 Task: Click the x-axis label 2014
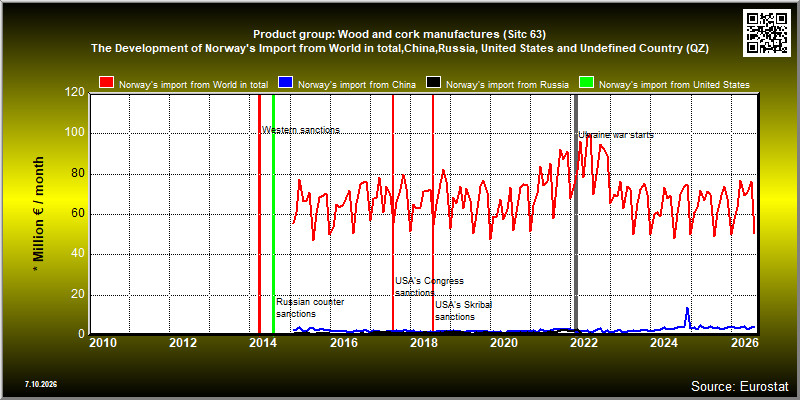pos(263,342)
